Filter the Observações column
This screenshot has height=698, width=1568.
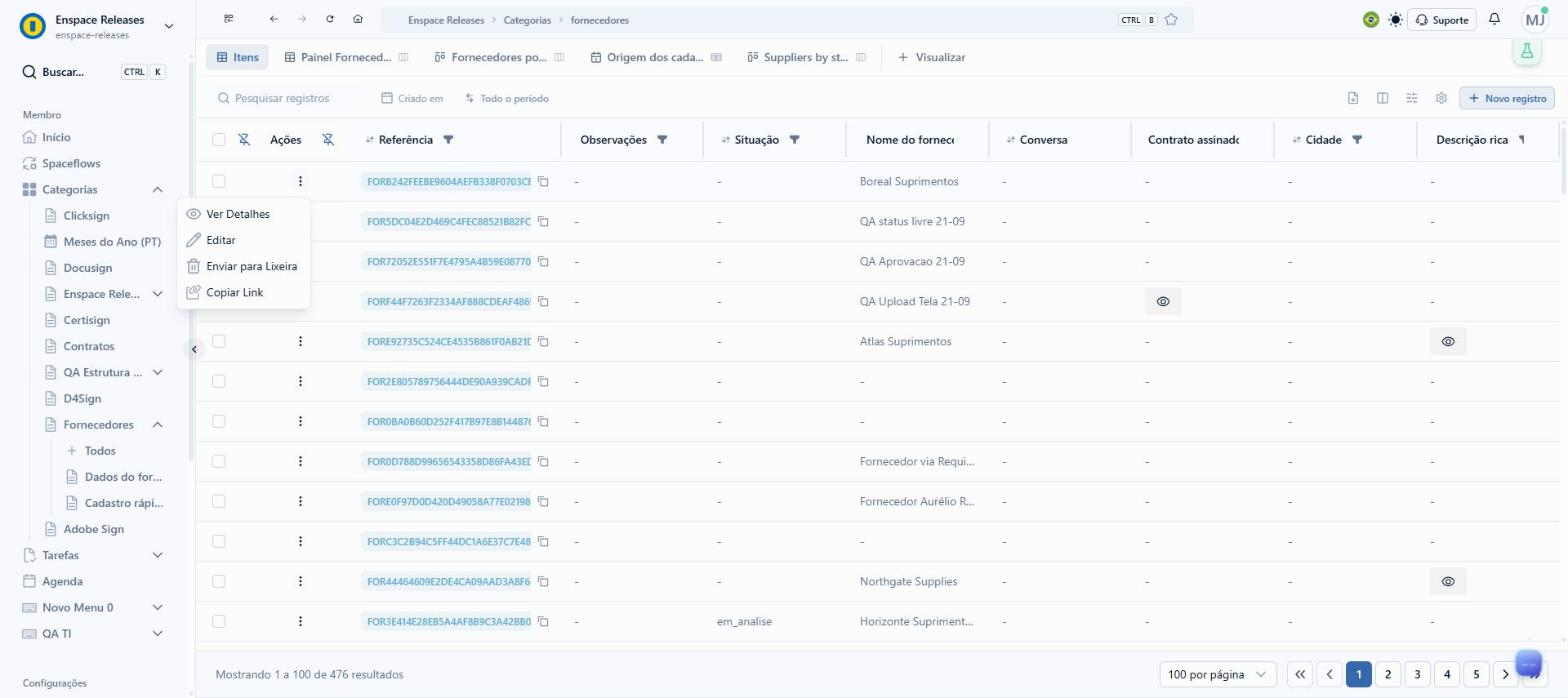662,140
